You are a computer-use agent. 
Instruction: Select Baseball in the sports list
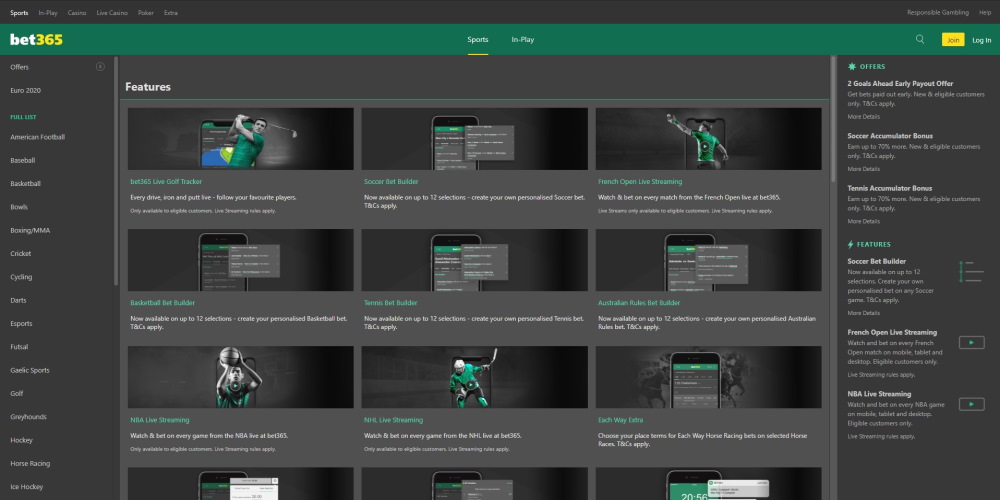tap(23, 161)
